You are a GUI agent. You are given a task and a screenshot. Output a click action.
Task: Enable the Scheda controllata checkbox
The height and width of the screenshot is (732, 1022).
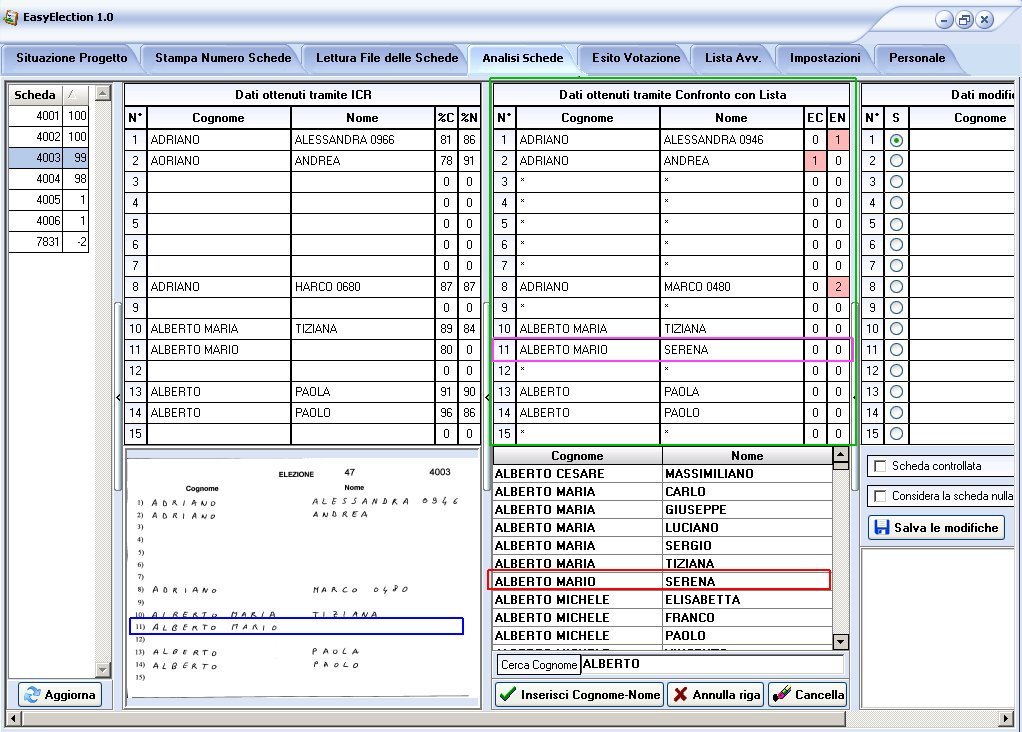point(880,466)
